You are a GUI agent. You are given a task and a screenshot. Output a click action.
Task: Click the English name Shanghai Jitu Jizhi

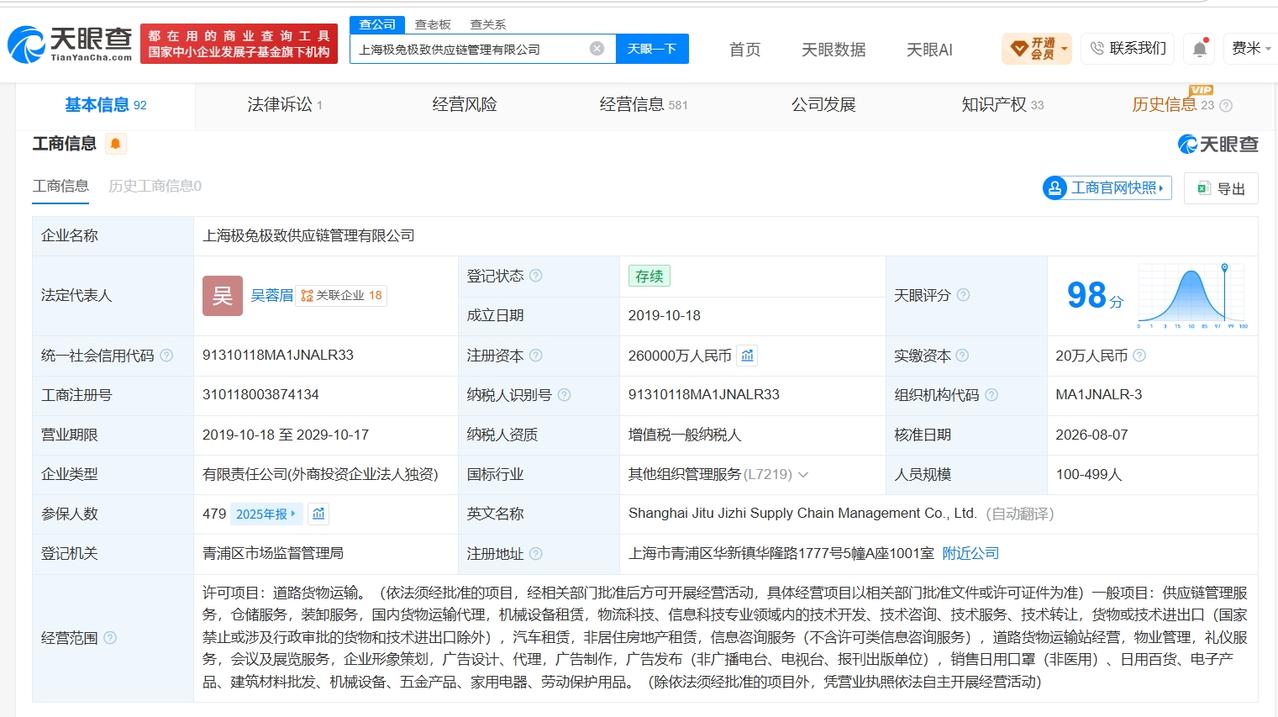802,513
